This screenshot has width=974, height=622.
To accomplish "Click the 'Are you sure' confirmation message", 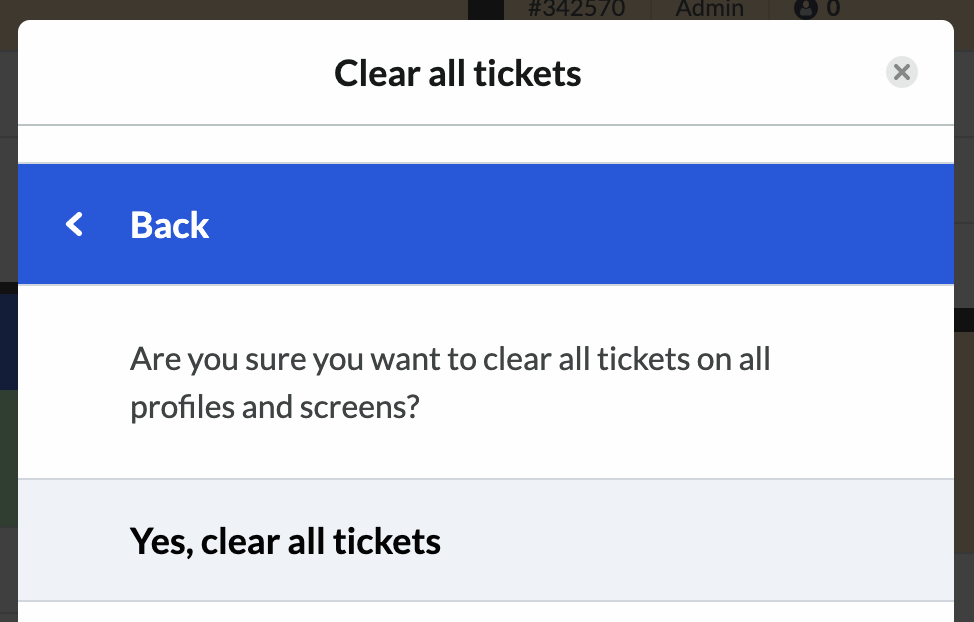I will (x=450, y=382).
